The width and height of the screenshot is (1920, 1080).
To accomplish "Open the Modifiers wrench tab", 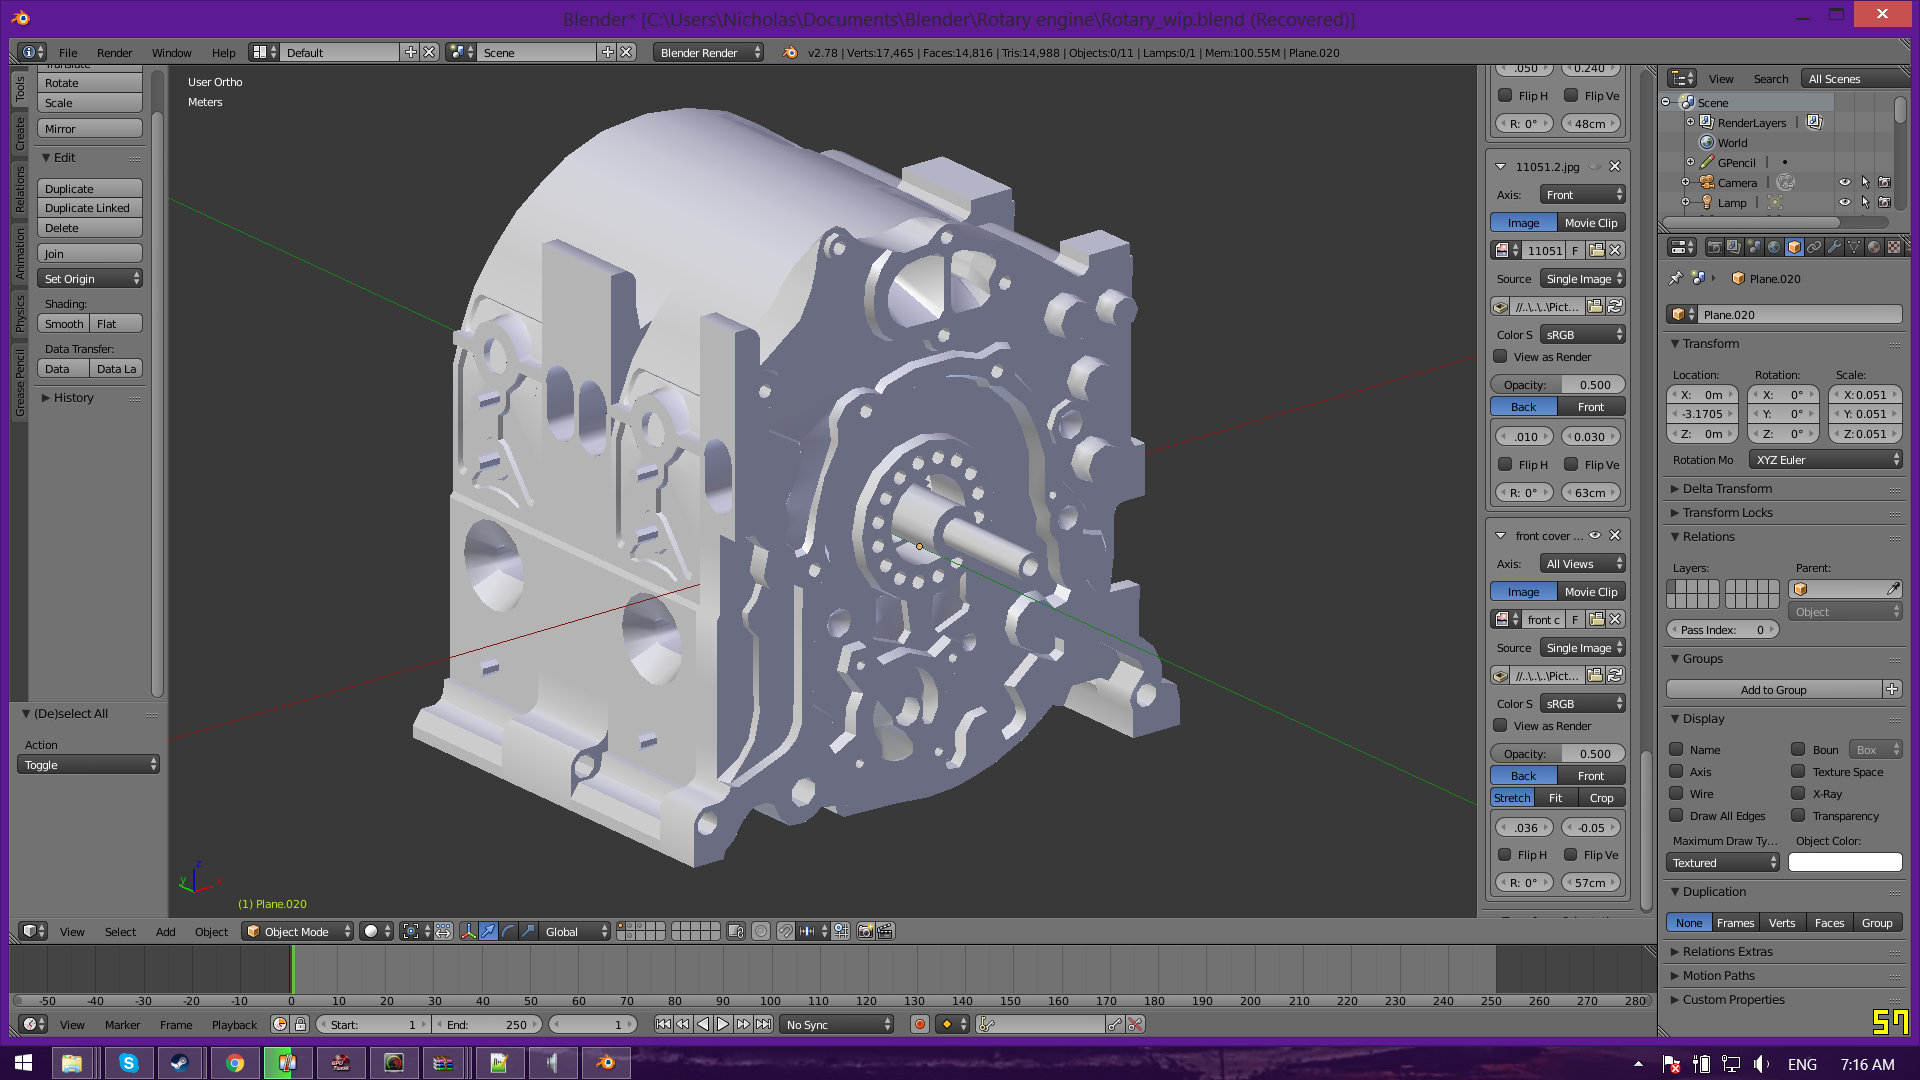I will click(x=1834, y=247).
